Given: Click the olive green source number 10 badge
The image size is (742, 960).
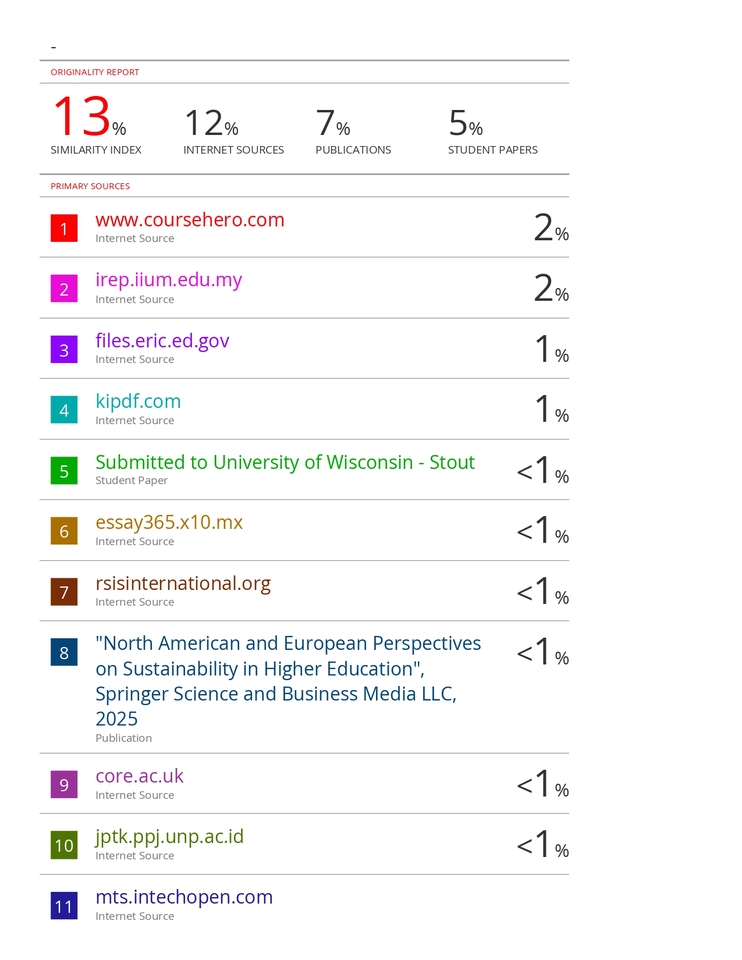Looking at the screenshot, I should [64, 845].
